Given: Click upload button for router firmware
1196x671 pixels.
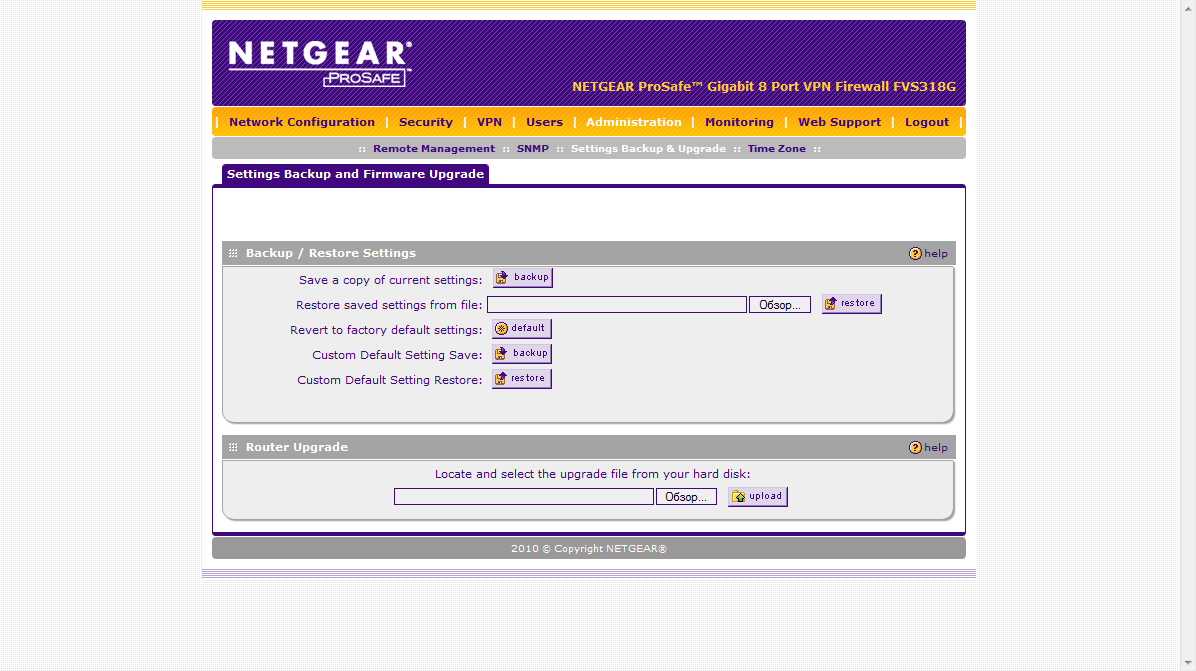Looking at the screenshot, I should (757, 496).
